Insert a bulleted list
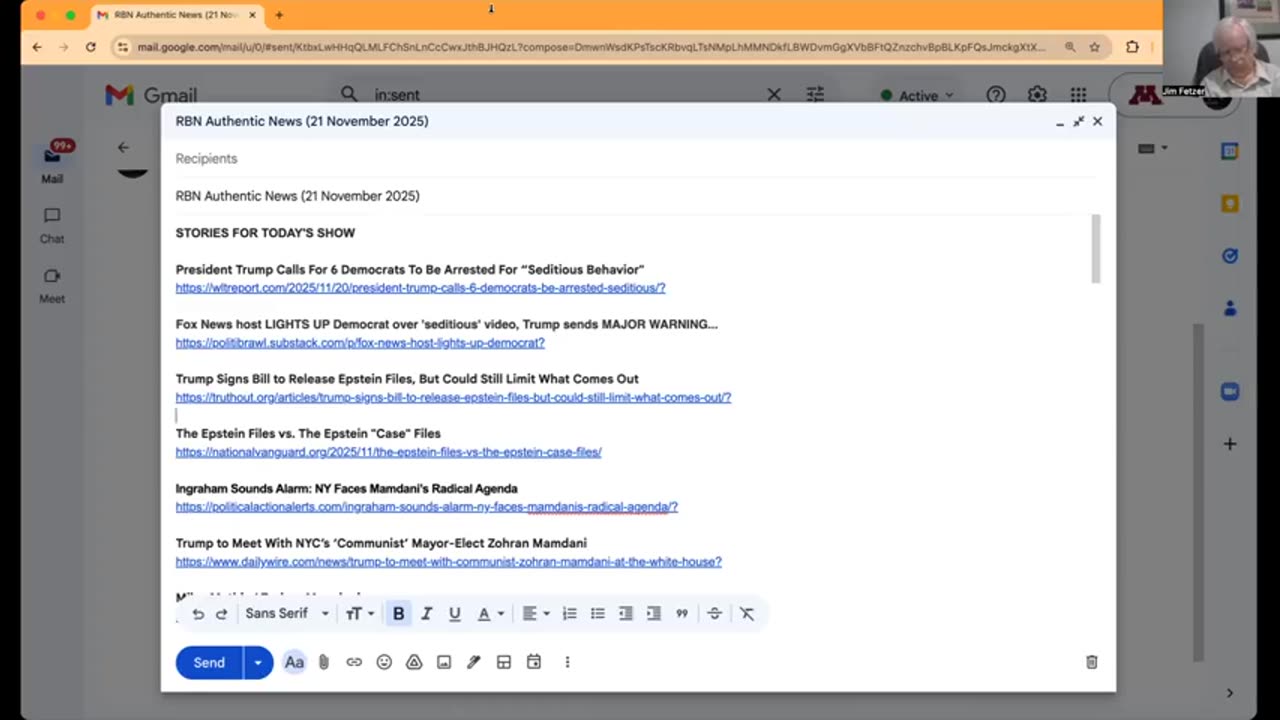Screen dimensions: 1280x720 [x=598, y=614]
